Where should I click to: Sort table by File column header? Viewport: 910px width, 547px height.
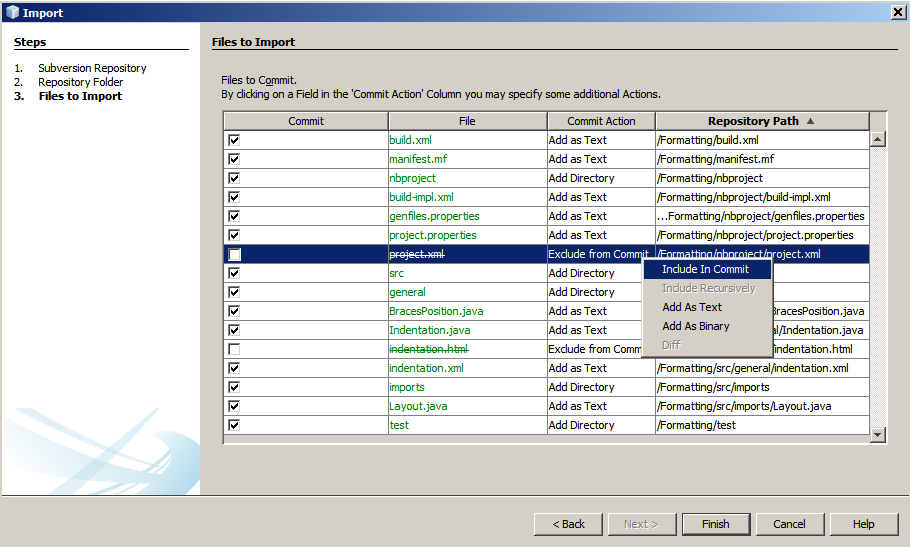467,121
